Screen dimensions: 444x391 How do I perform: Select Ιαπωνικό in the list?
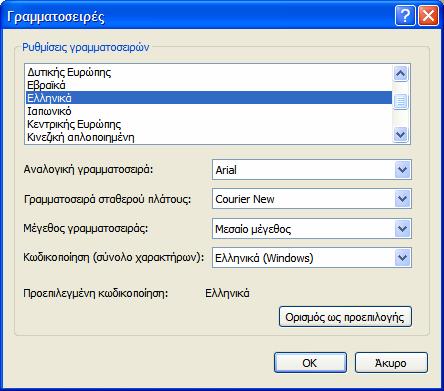click(x=209, y=111)
